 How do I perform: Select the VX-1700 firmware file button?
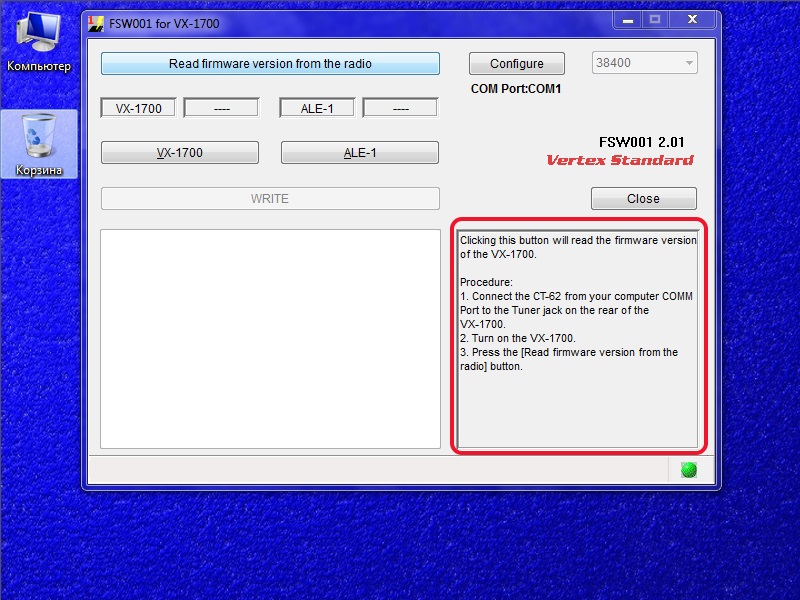pos(180,153)
